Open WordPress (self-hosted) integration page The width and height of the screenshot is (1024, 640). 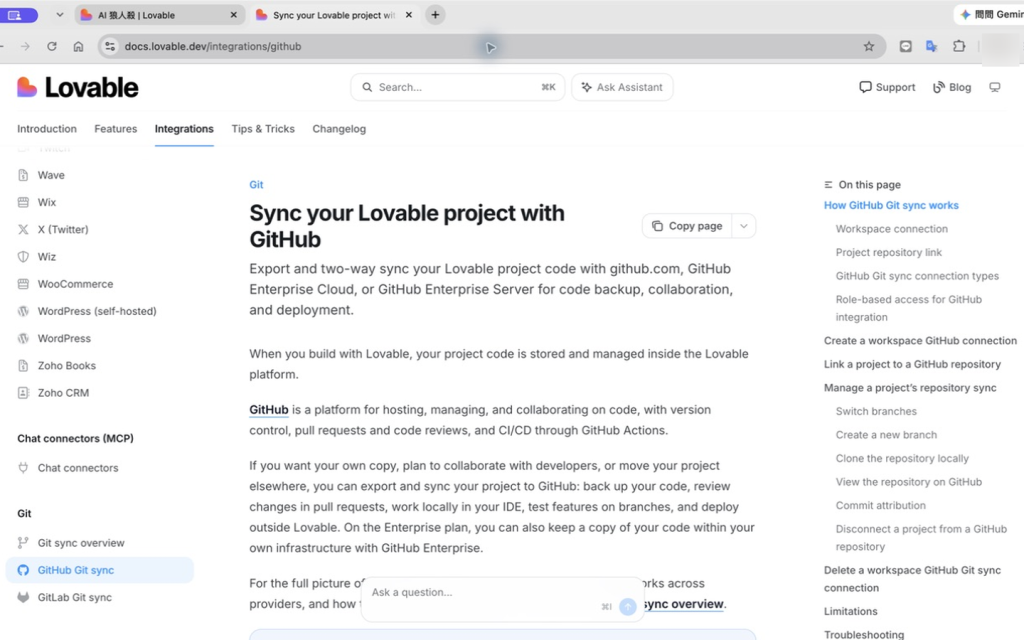pyautogui.click(x=97, y=312)
